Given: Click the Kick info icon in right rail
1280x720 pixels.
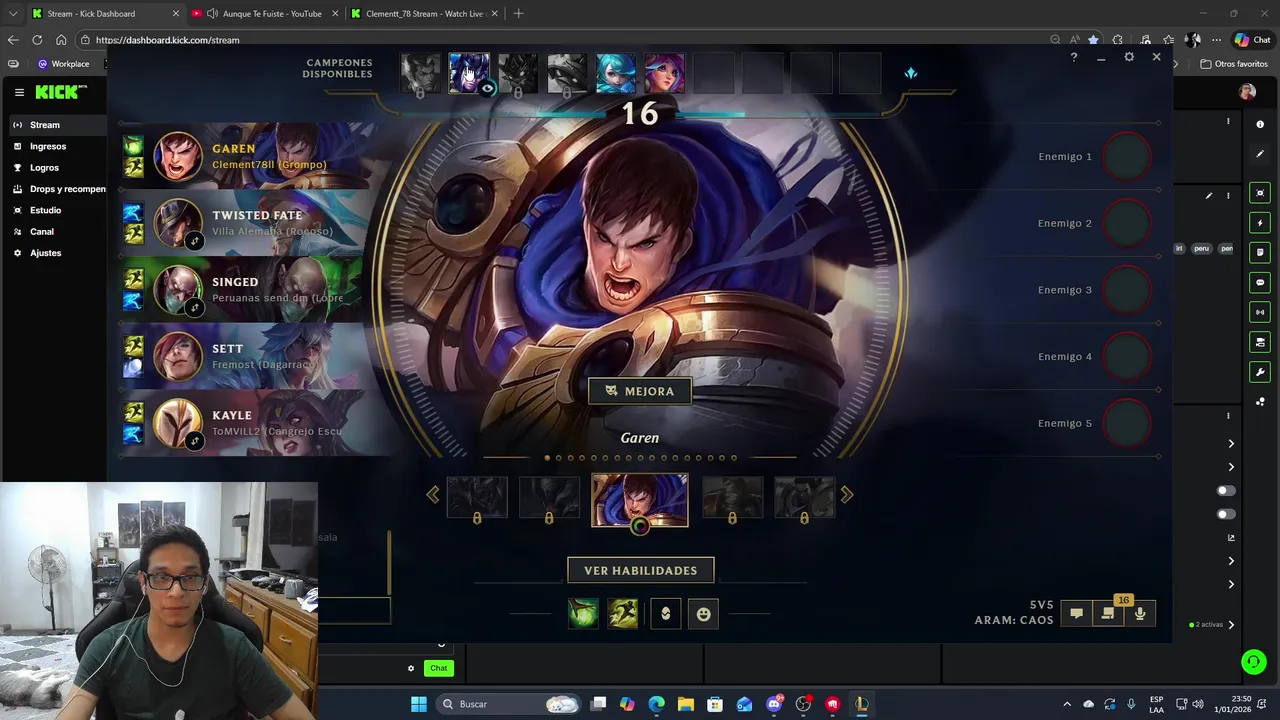Looking at the screenshot, I should [1260, 124].
